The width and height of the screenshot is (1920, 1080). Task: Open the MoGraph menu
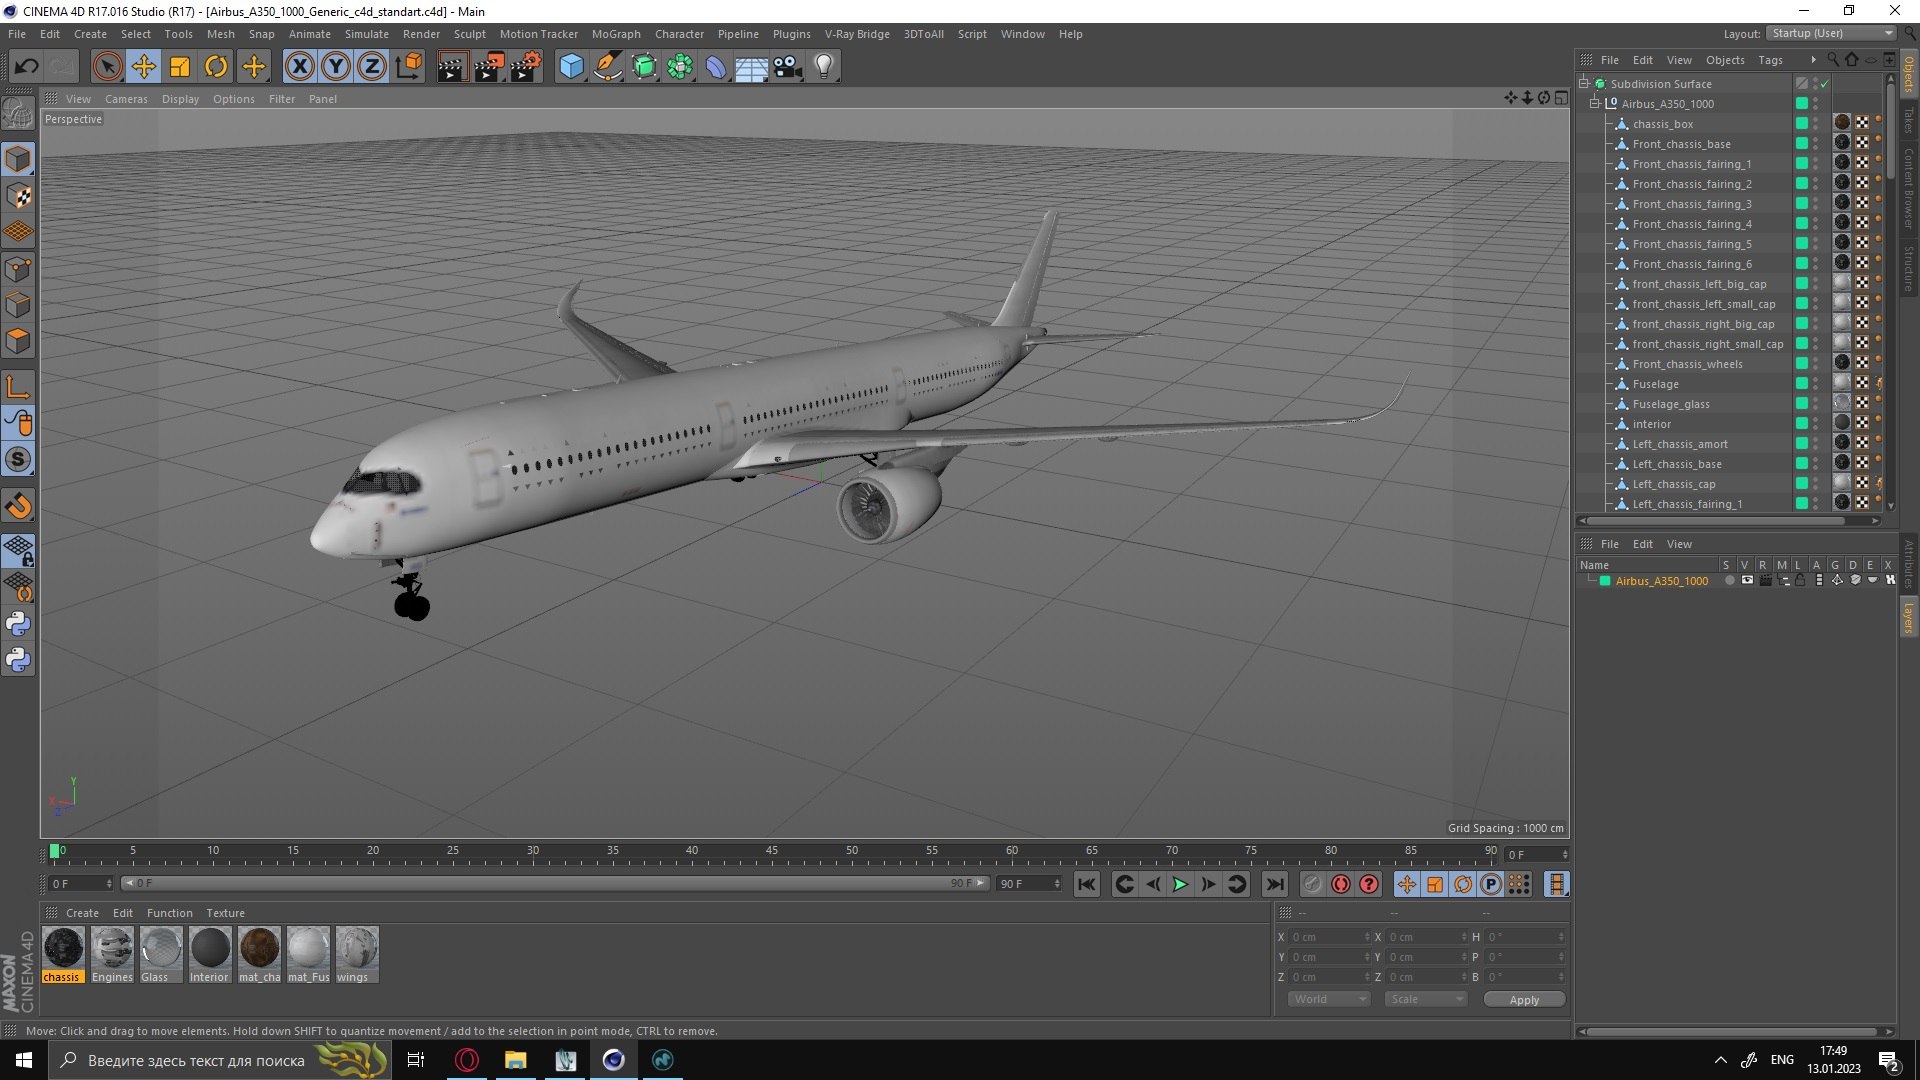coord(616,34)
